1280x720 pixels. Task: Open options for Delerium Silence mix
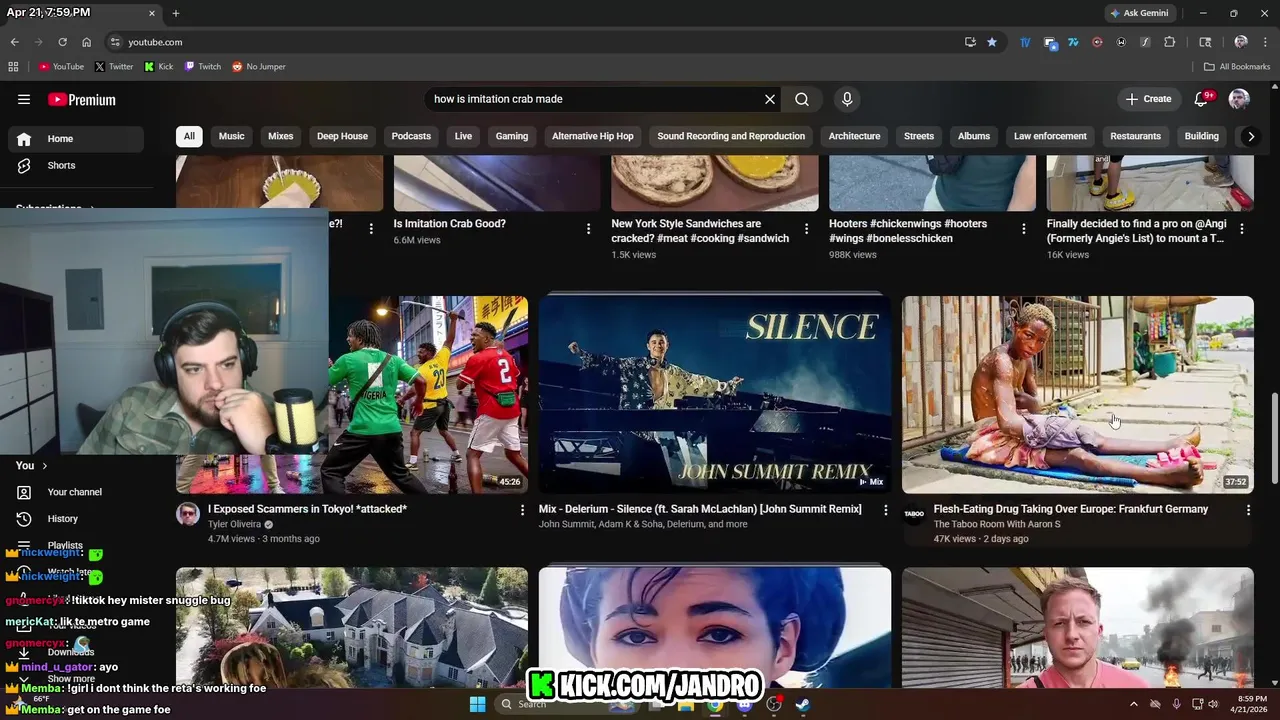coord(885,510)
